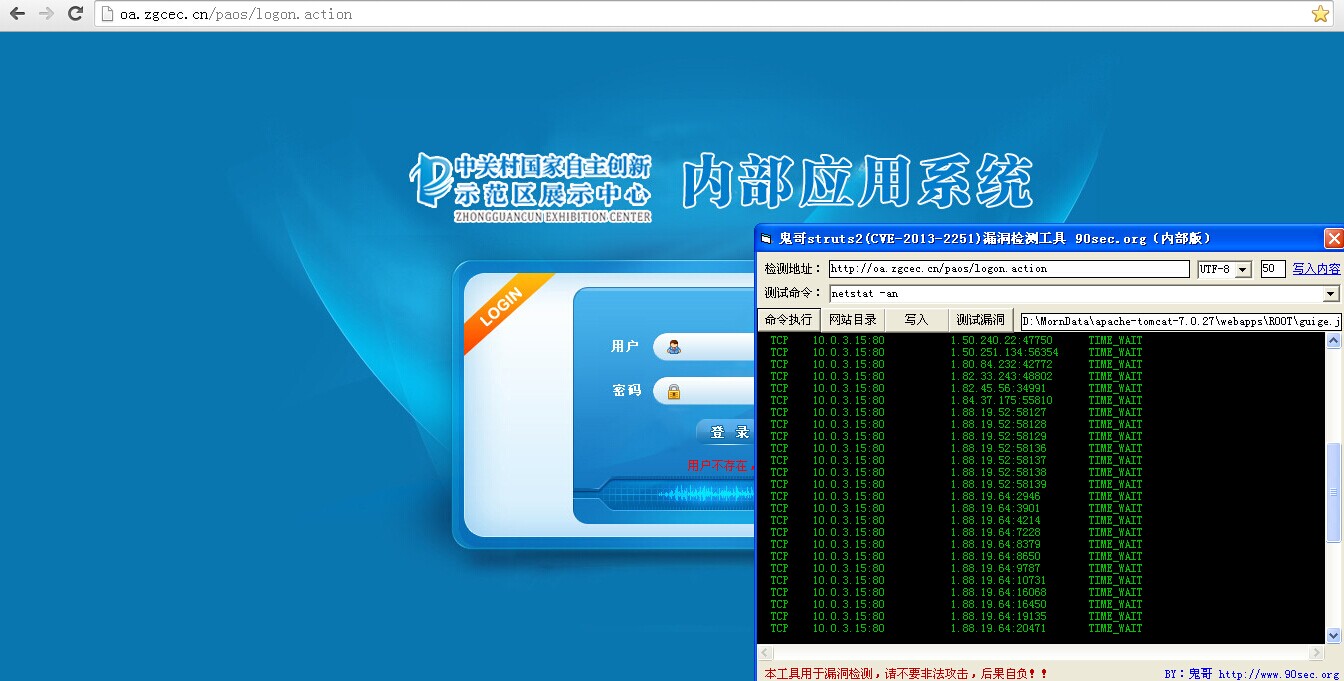Viewport: 1344px width, 681px height.
Task: Click the horizontal scrollbar left arrow
Action: (x=765, y=652)
